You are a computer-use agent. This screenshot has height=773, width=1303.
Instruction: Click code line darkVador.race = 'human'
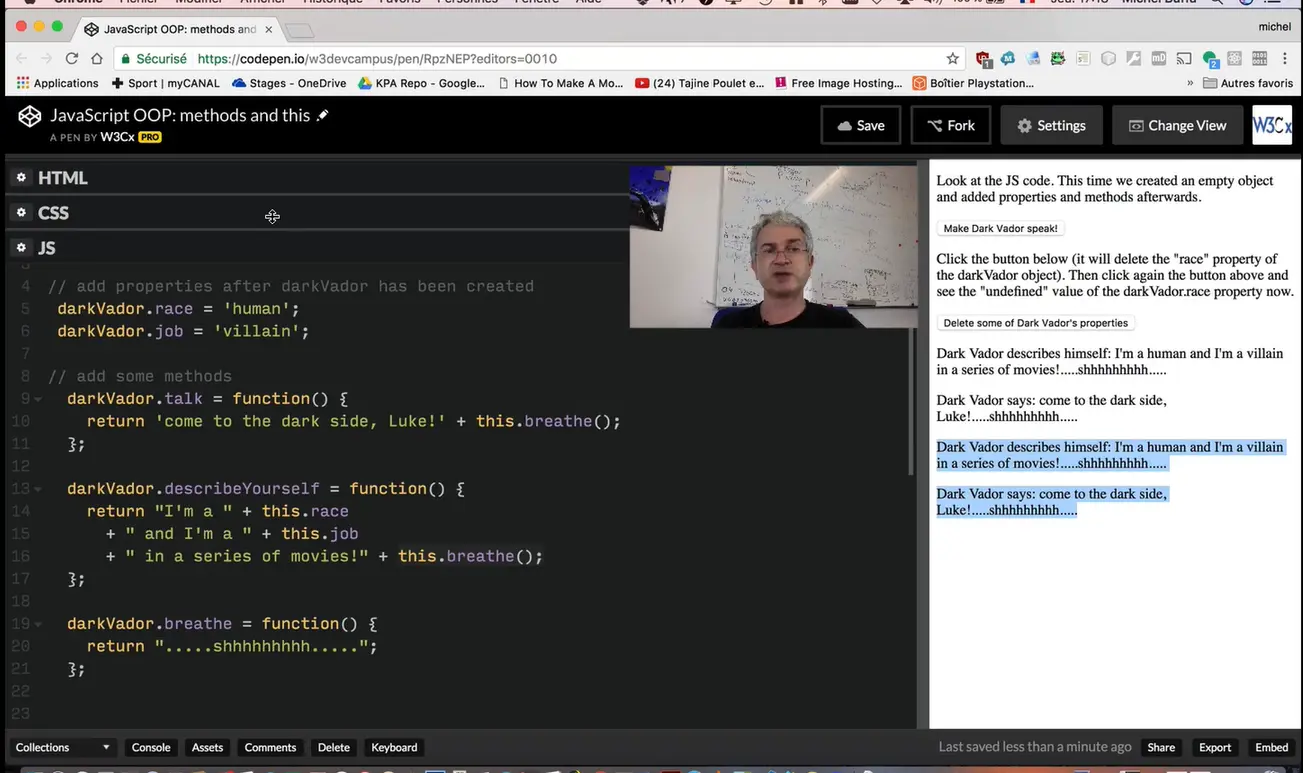tap(178, 309)
